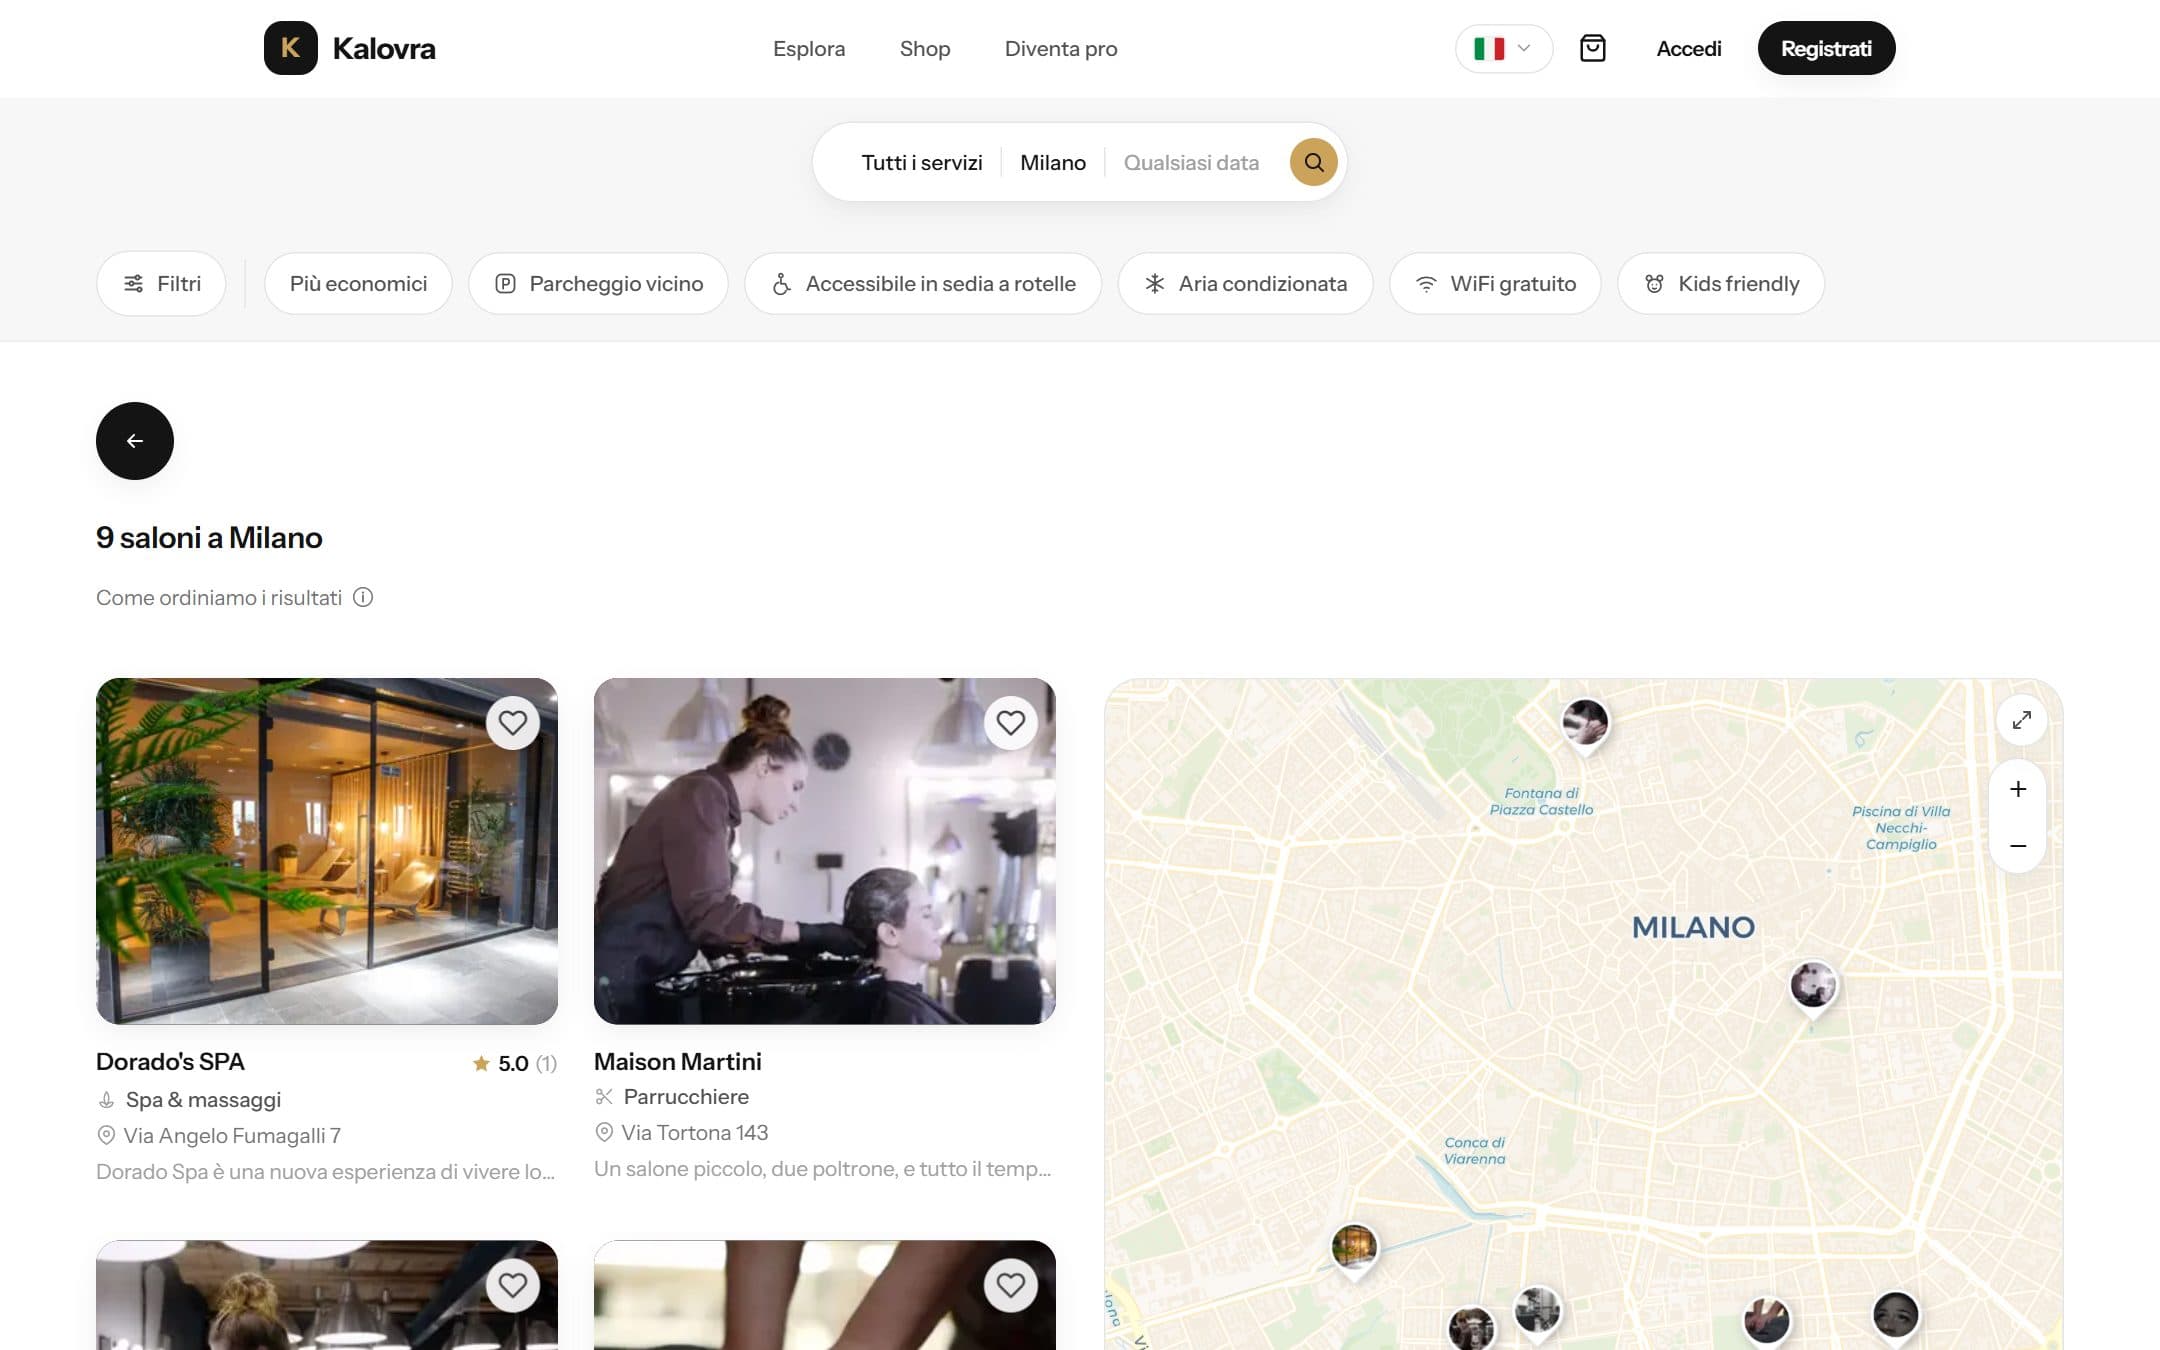The height and width of the screenshot is (1350, 2160).
Task: Click the Registrati button
Action: click(1826, 48)
